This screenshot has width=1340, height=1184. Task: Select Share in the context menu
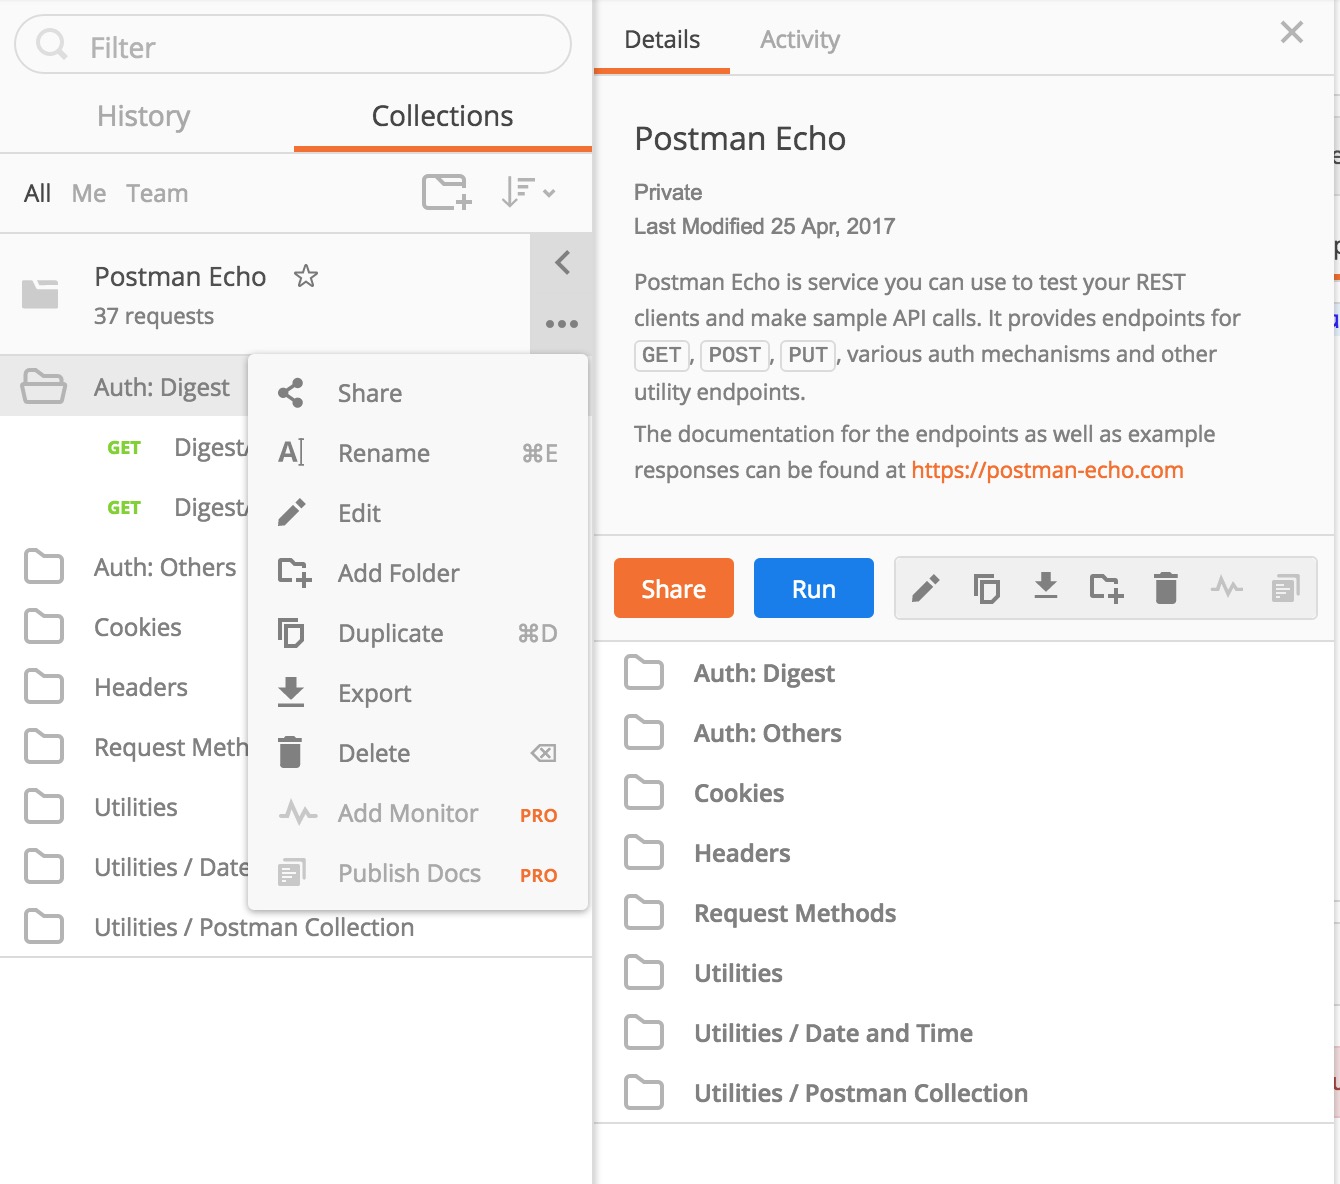click(x=418, y=393)
